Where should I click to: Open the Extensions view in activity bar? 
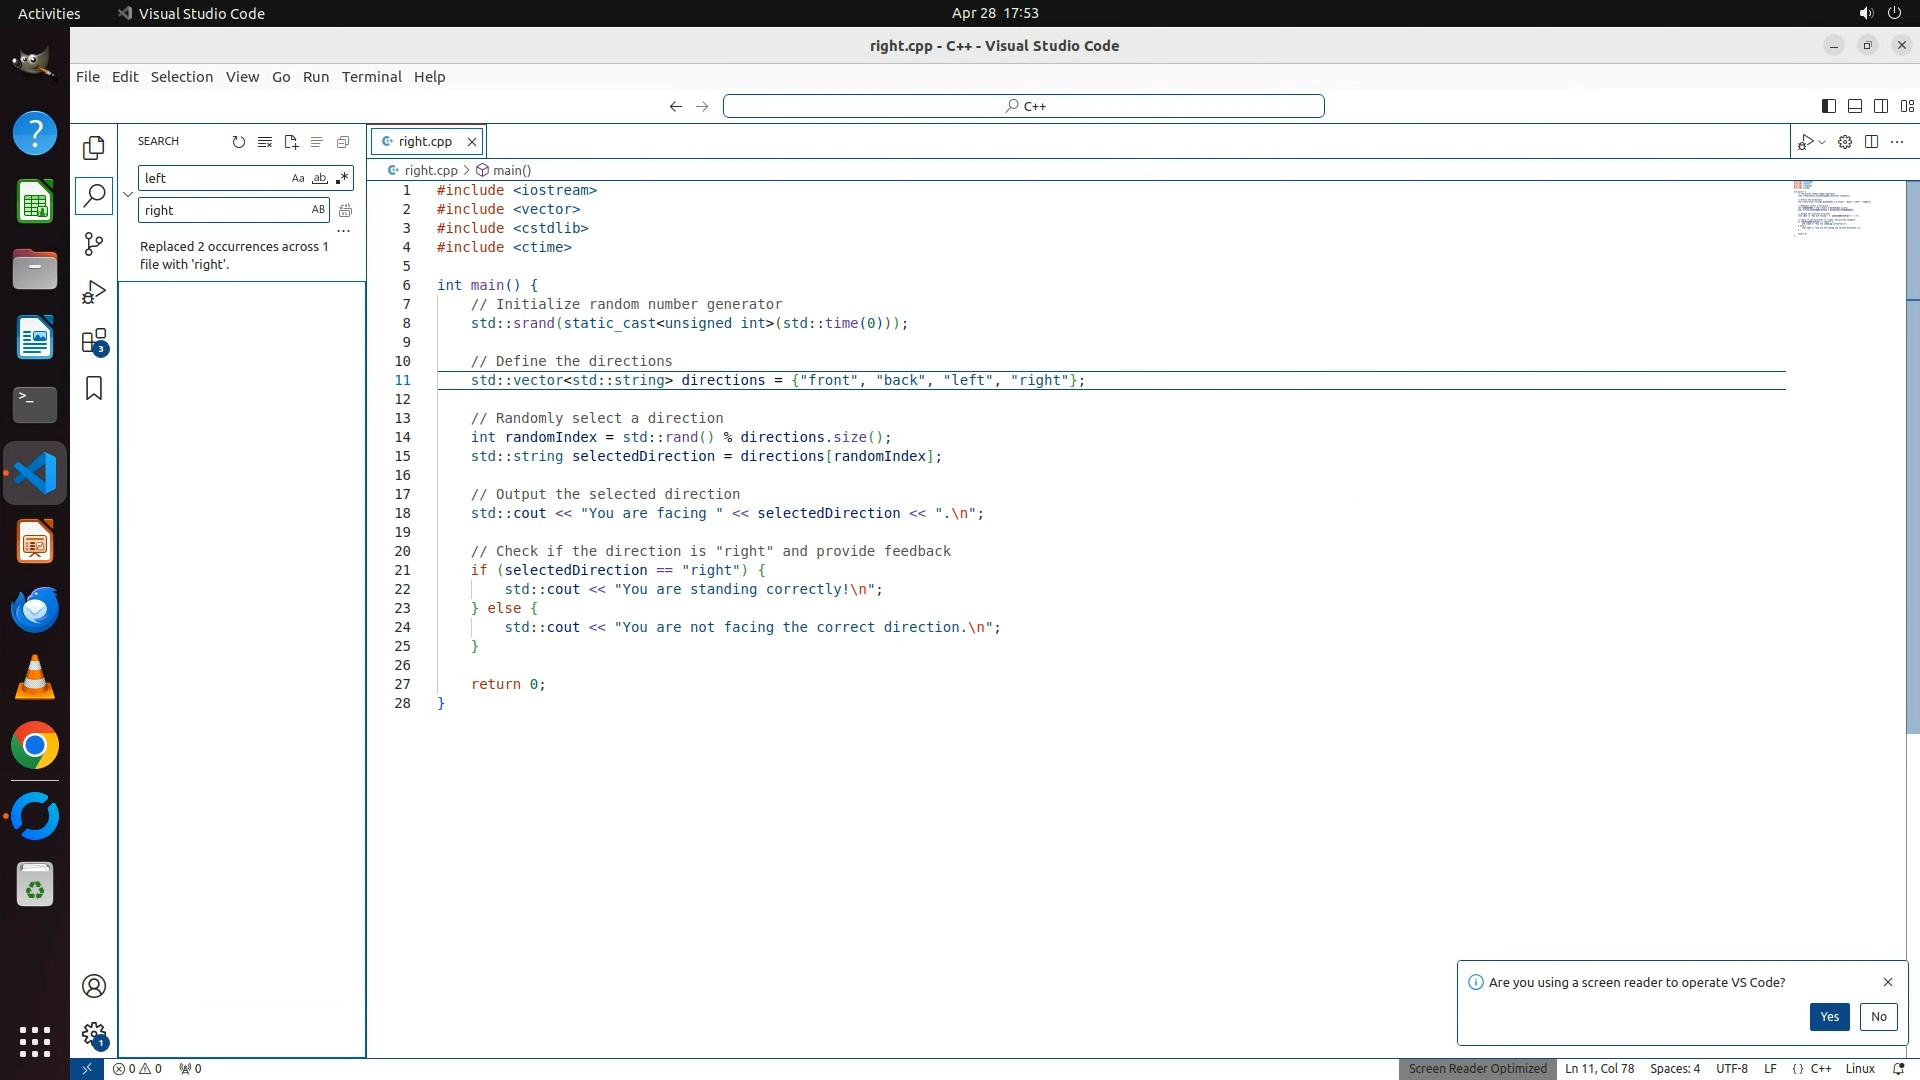[94, 341]
